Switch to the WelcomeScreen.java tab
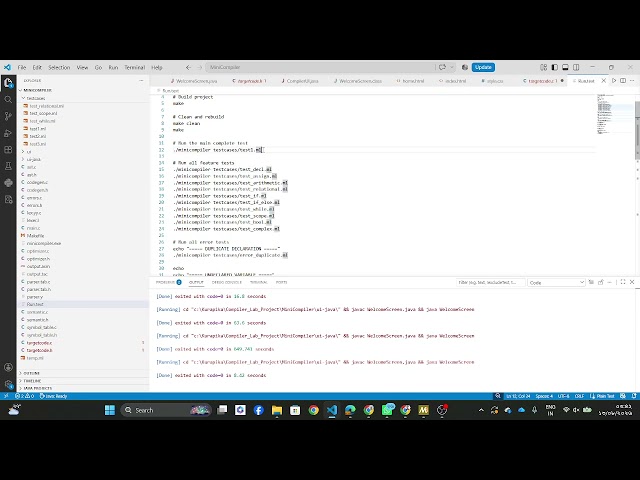Viewport: 640px width, 480px height. point(194,81)
